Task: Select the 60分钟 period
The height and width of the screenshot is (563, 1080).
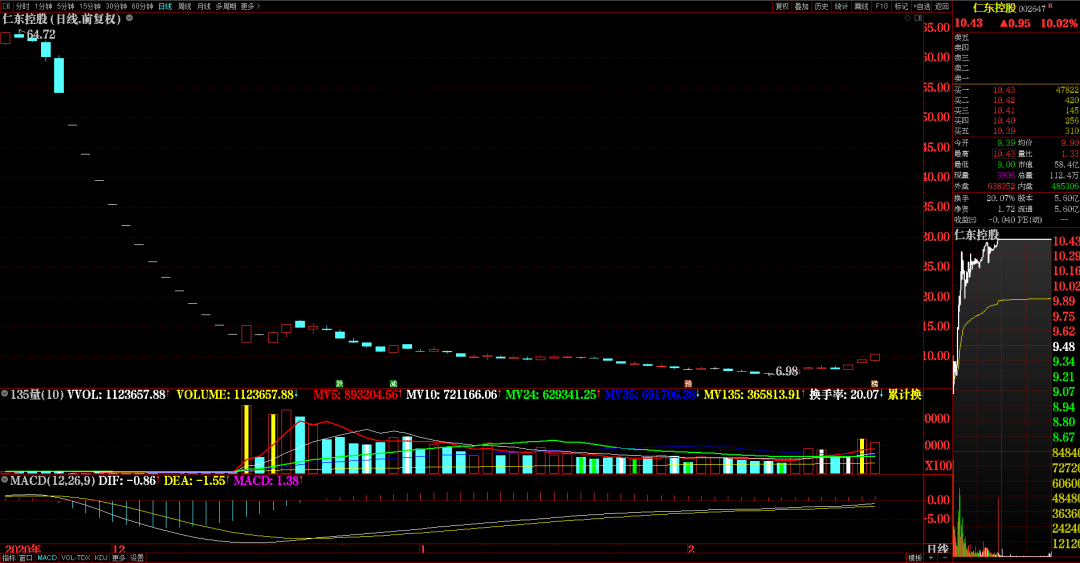Action: click(142, 6)
